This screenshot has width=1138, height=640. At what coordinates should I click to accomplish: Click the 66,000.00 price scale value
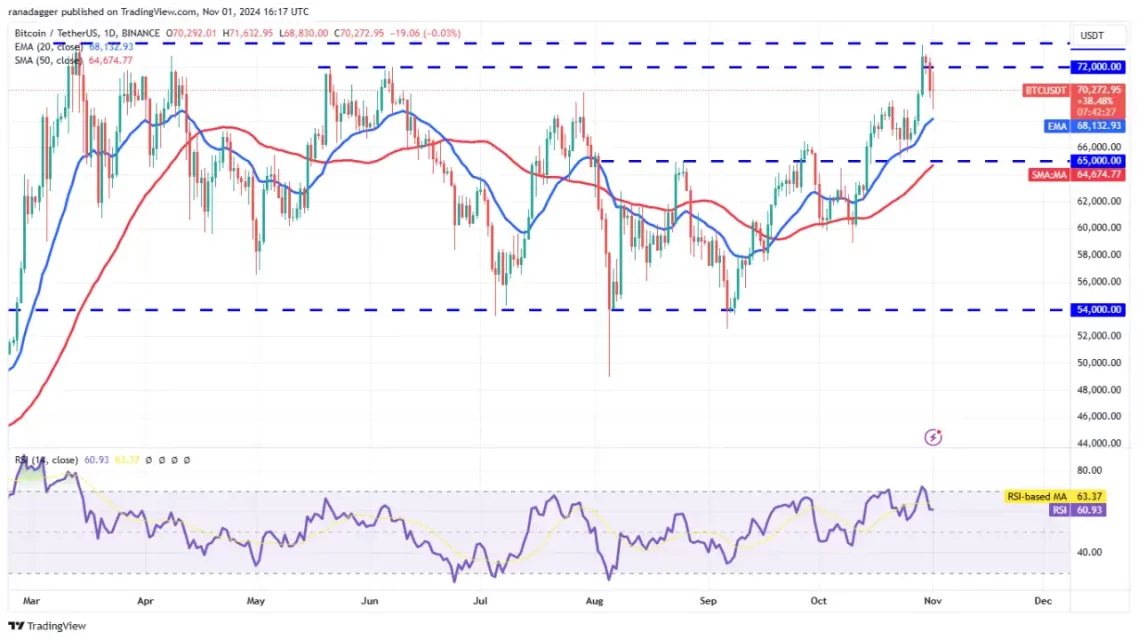[x=1096, y=147]
